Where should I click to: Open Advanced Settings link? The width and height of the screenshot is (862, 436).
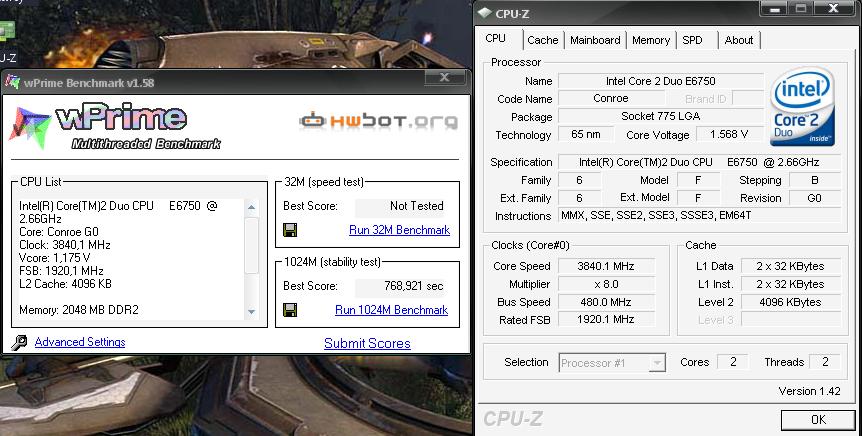point(80,342)
